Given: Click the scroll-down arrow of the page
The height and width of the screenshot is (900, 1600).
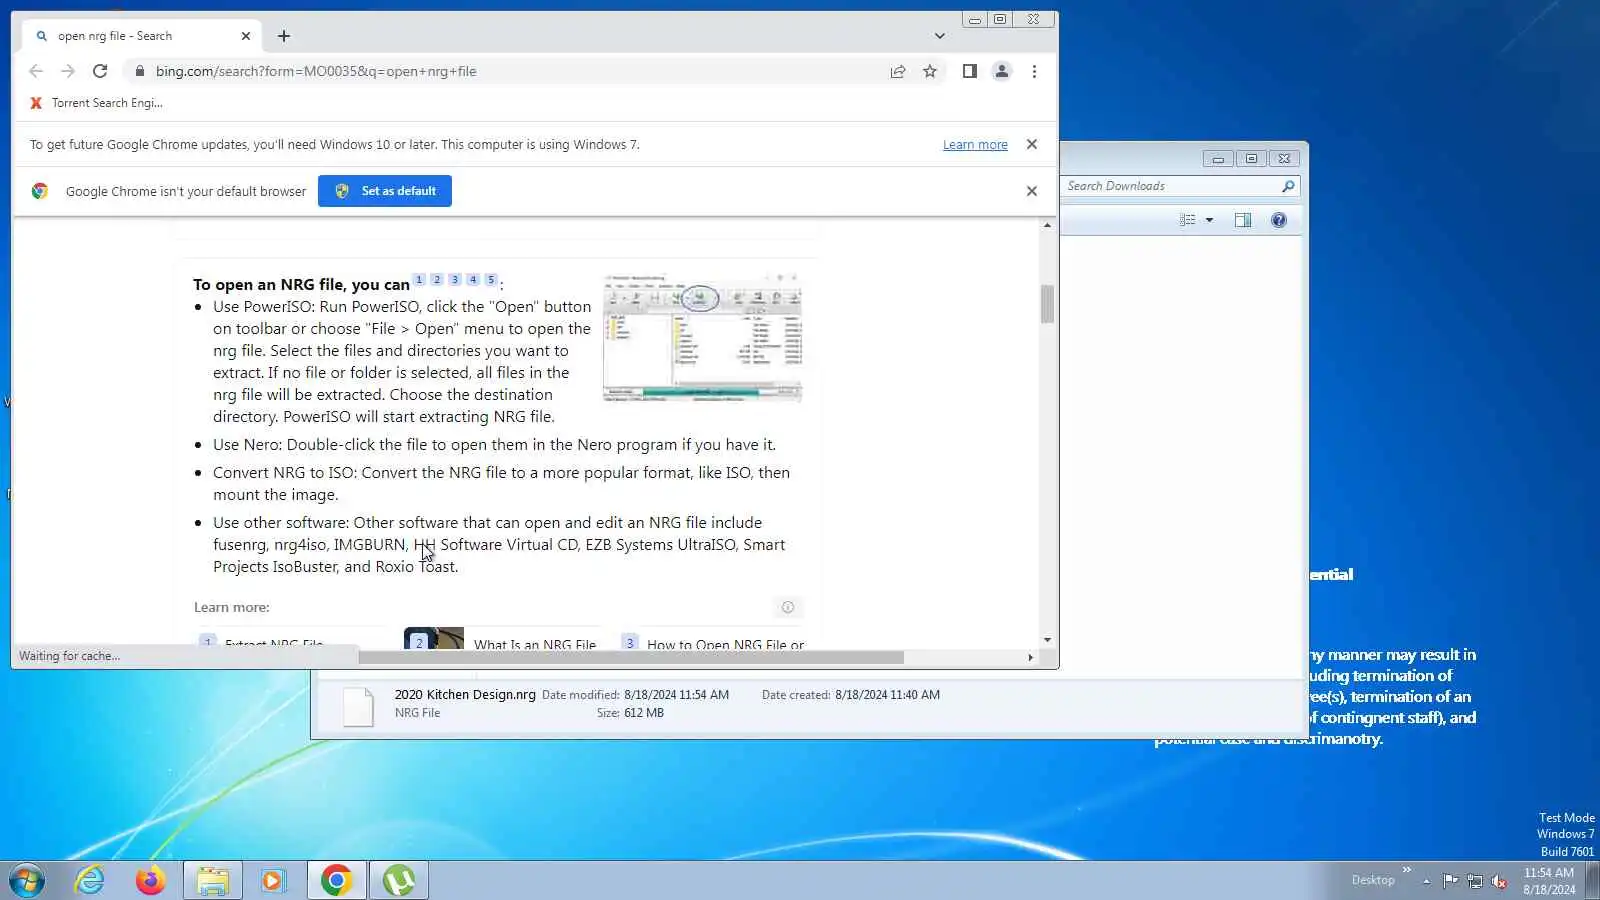Looking at the screenshot, I should click(x=1047, y=640).
